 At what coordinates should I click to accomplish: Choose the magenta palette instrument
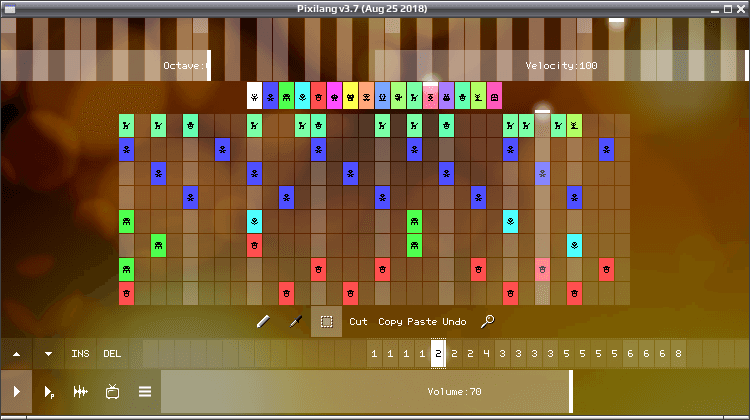(x=334, y=97)
